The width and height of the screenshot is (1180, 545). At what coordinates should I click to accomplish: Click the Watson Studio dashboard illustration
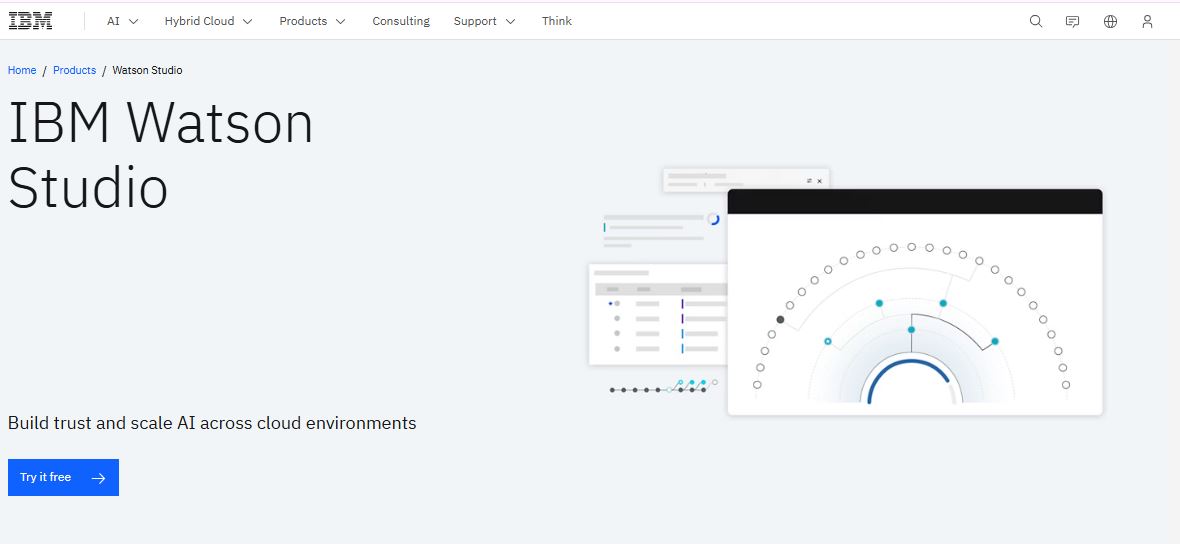point(845,292)
